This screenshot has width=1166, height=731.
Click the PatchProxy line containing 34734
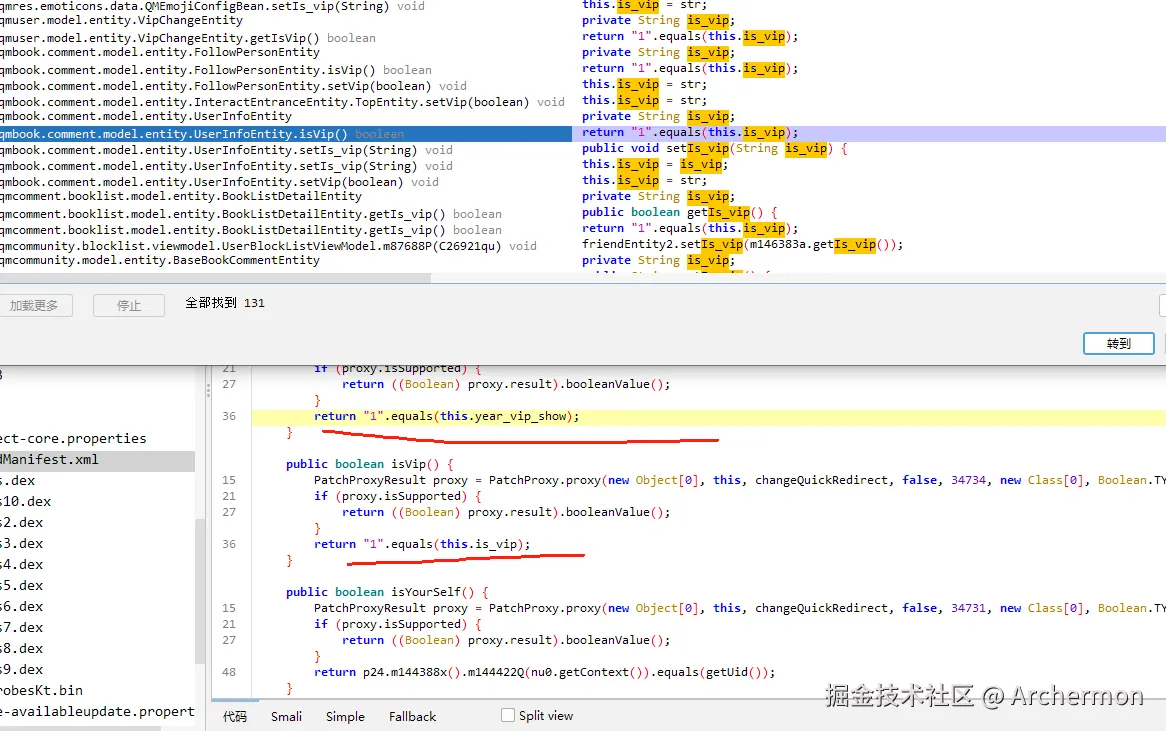(739, 480)
